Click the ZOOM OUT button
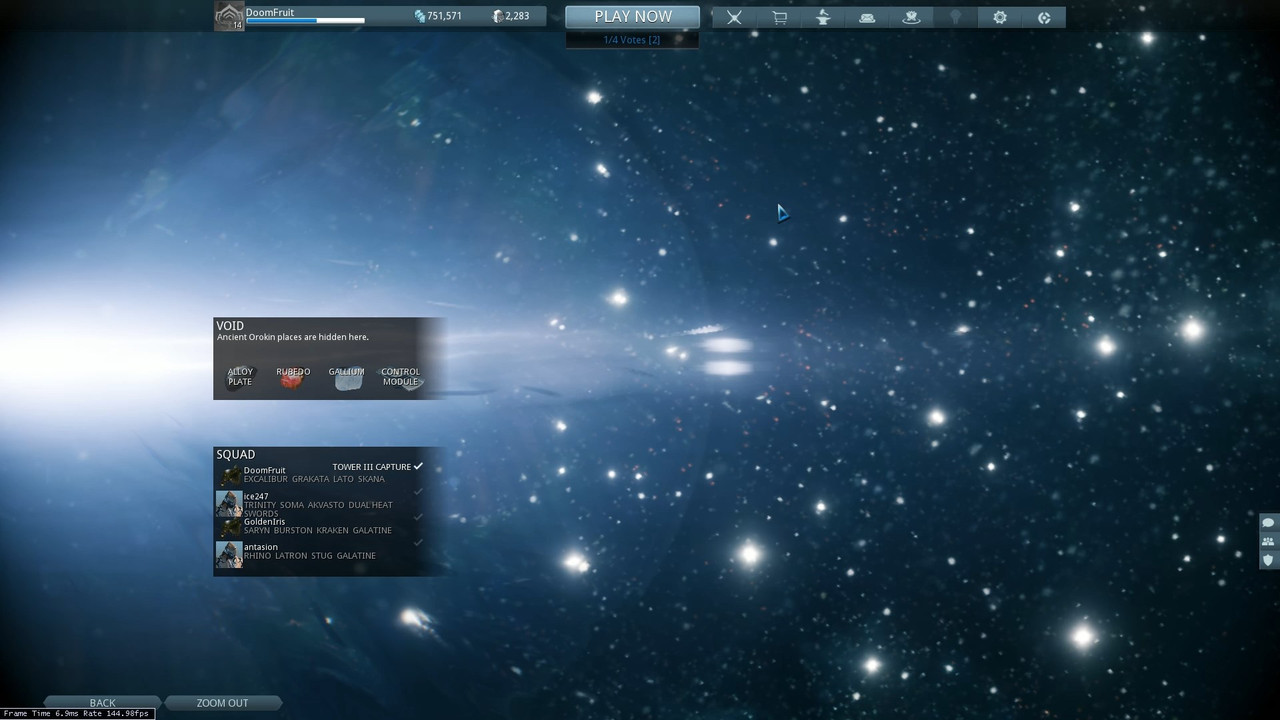1280x720 pixels. coord(223,702)
